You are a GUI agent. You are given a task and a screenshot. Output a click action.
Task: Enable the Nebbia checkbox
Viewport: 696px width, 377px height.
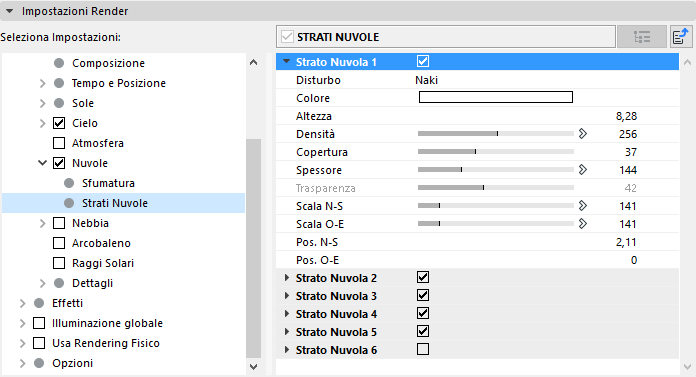(59, 223)
